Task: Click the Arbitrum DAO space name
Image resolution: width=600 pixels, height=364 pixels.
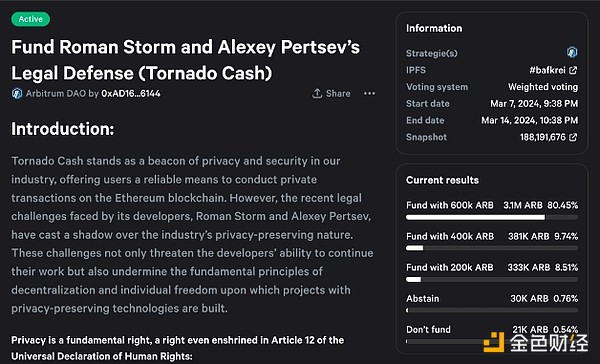Action: (x=56, y=93)
